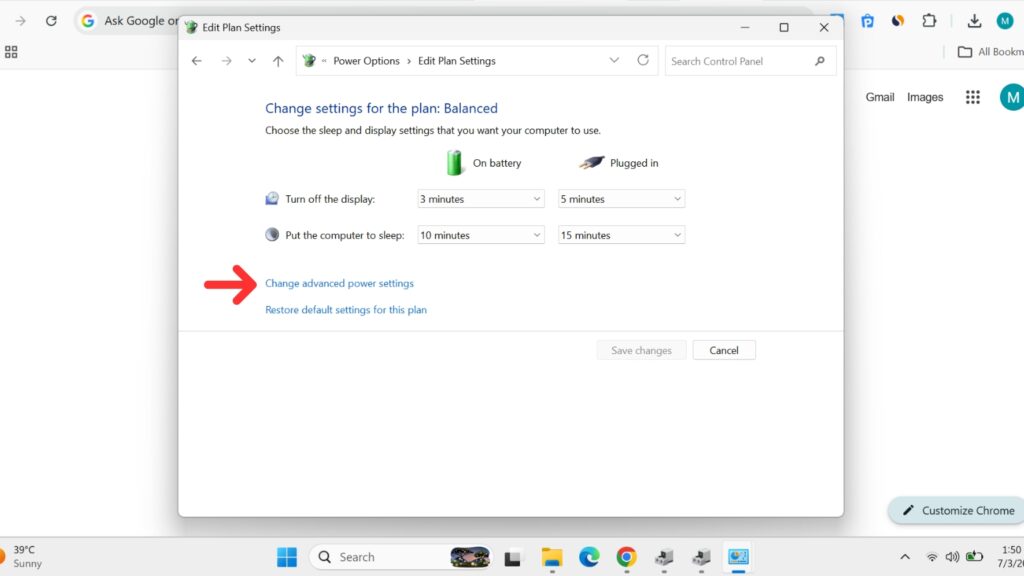Viewport: 1024px width, 576px height.
Task: Click the Power Options breadcrumb
Action: (x=366, y=61)
